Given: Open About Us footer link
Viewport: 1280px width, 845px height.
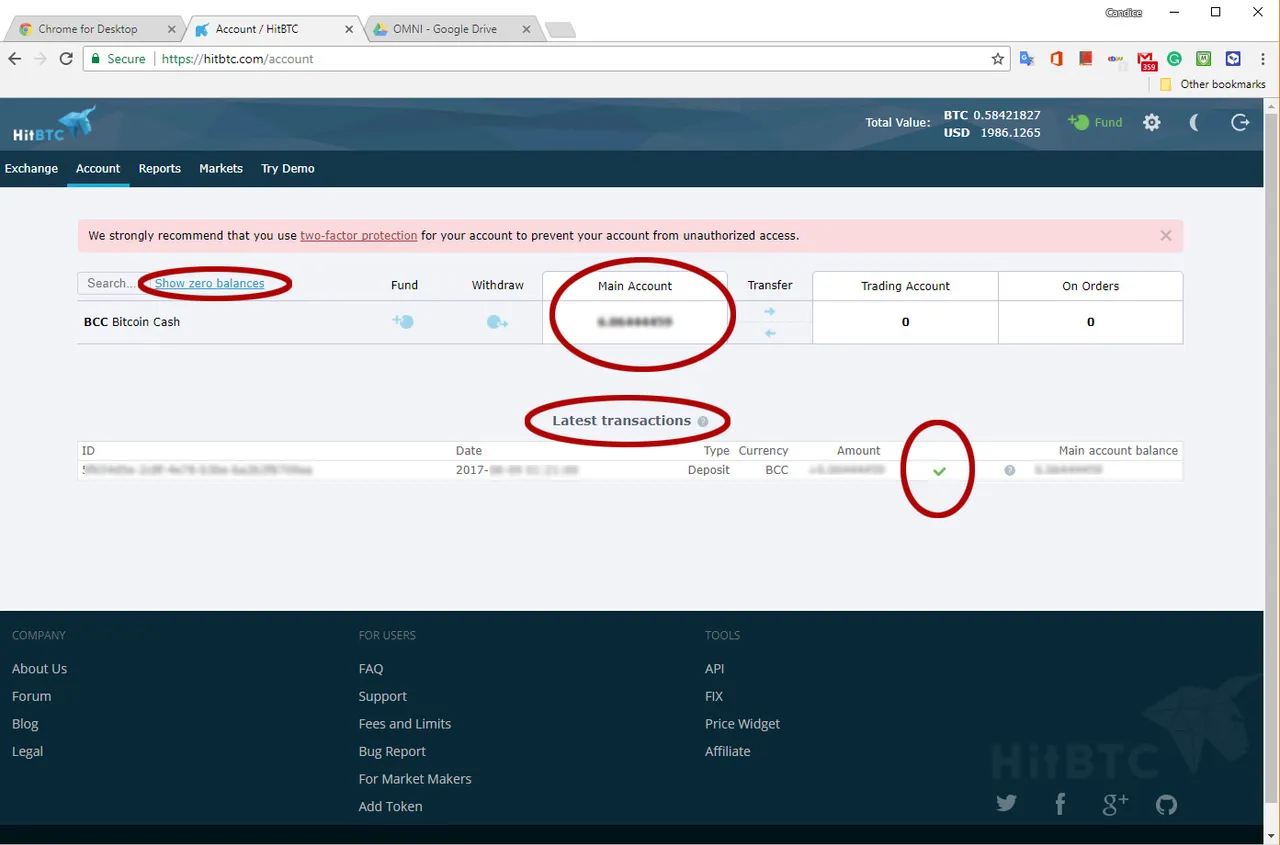Looking at the screenshot, I should (x=39, y=668).
